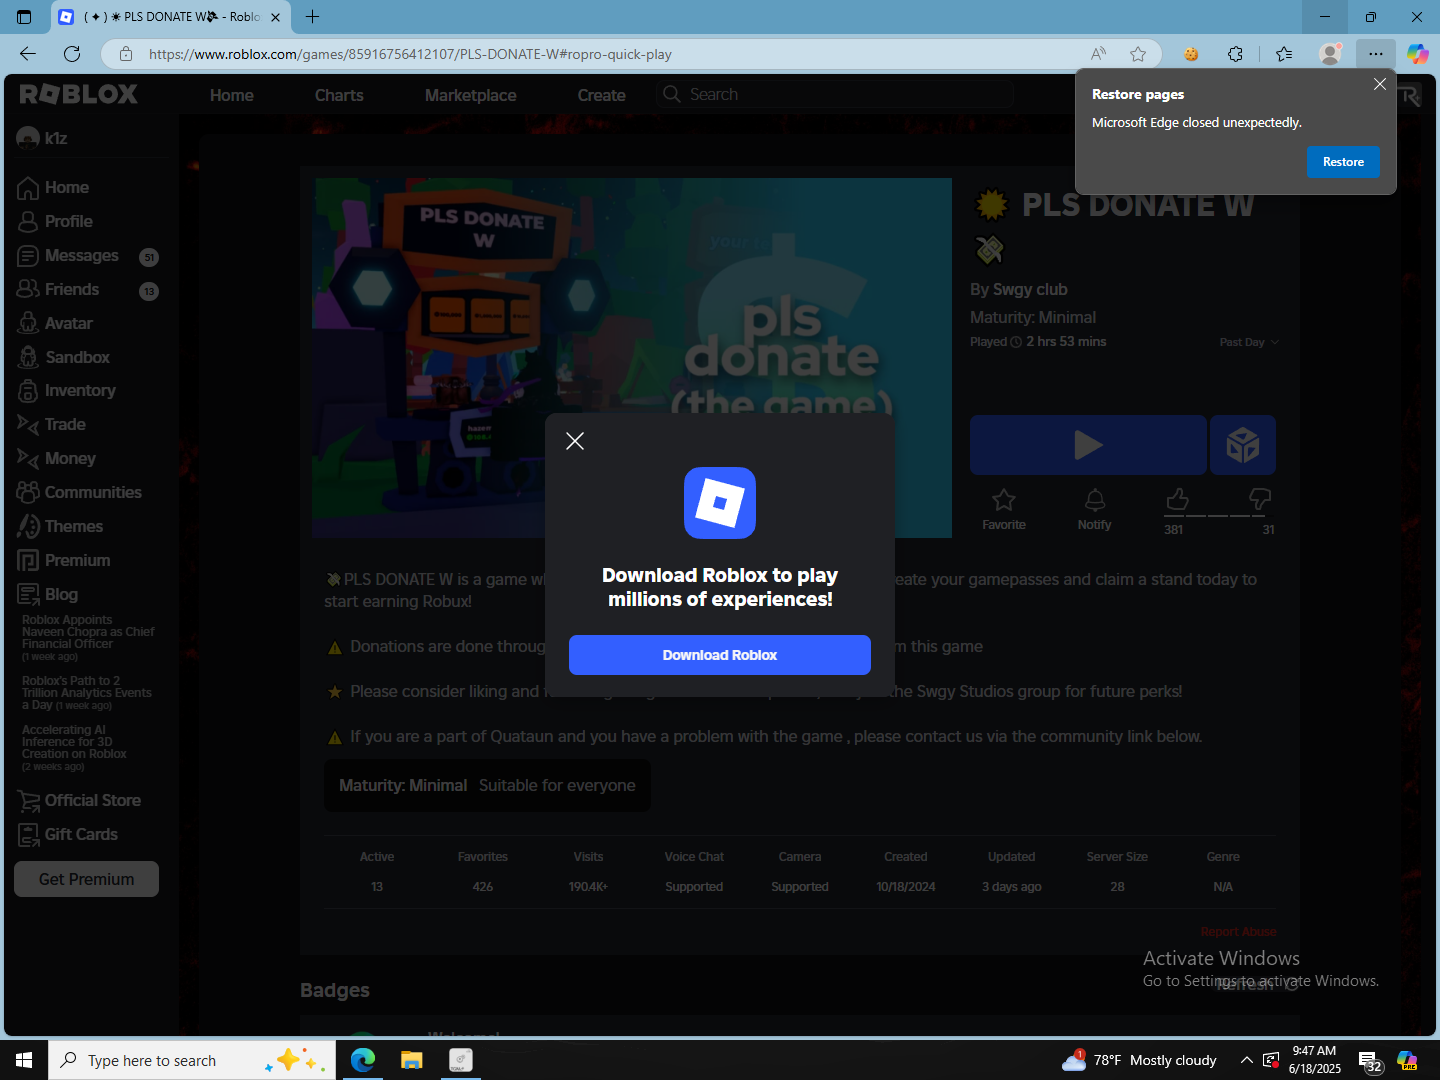
Task: Open Themes in the sidebar
Action: (60, 527)
